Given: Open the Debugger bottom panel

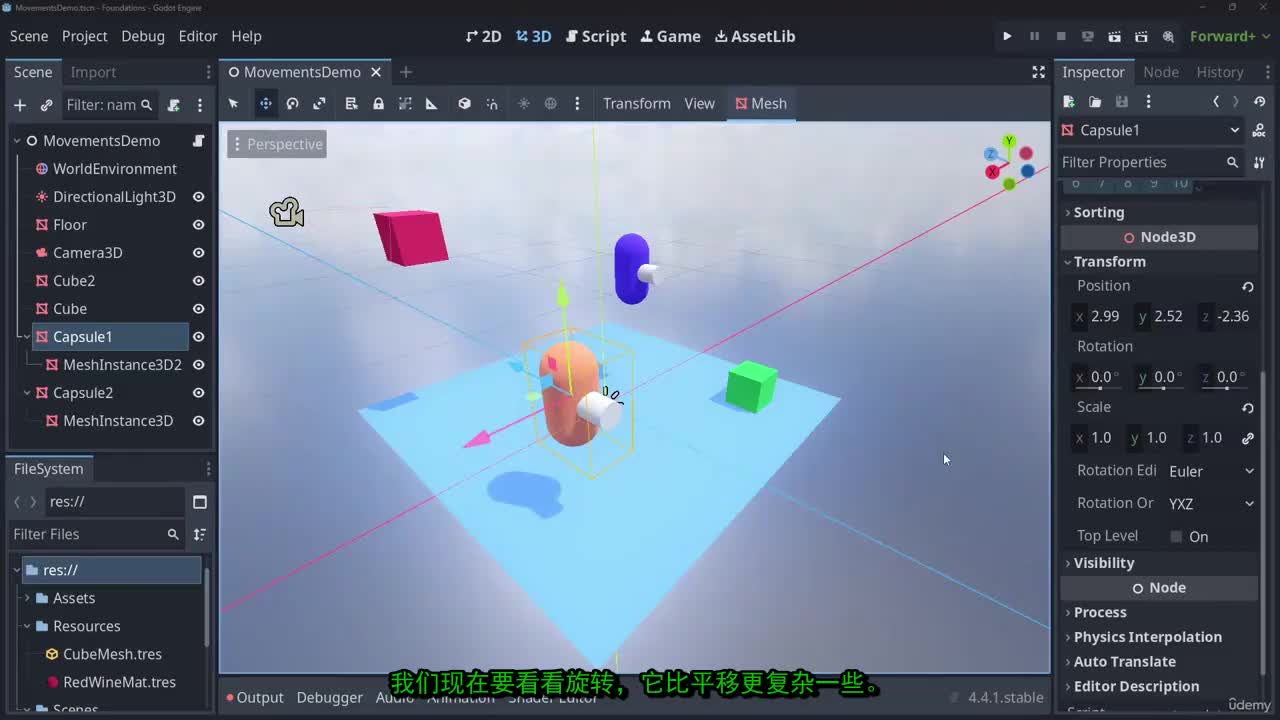Looking at the screenshot, I should [x=329, y=697].
